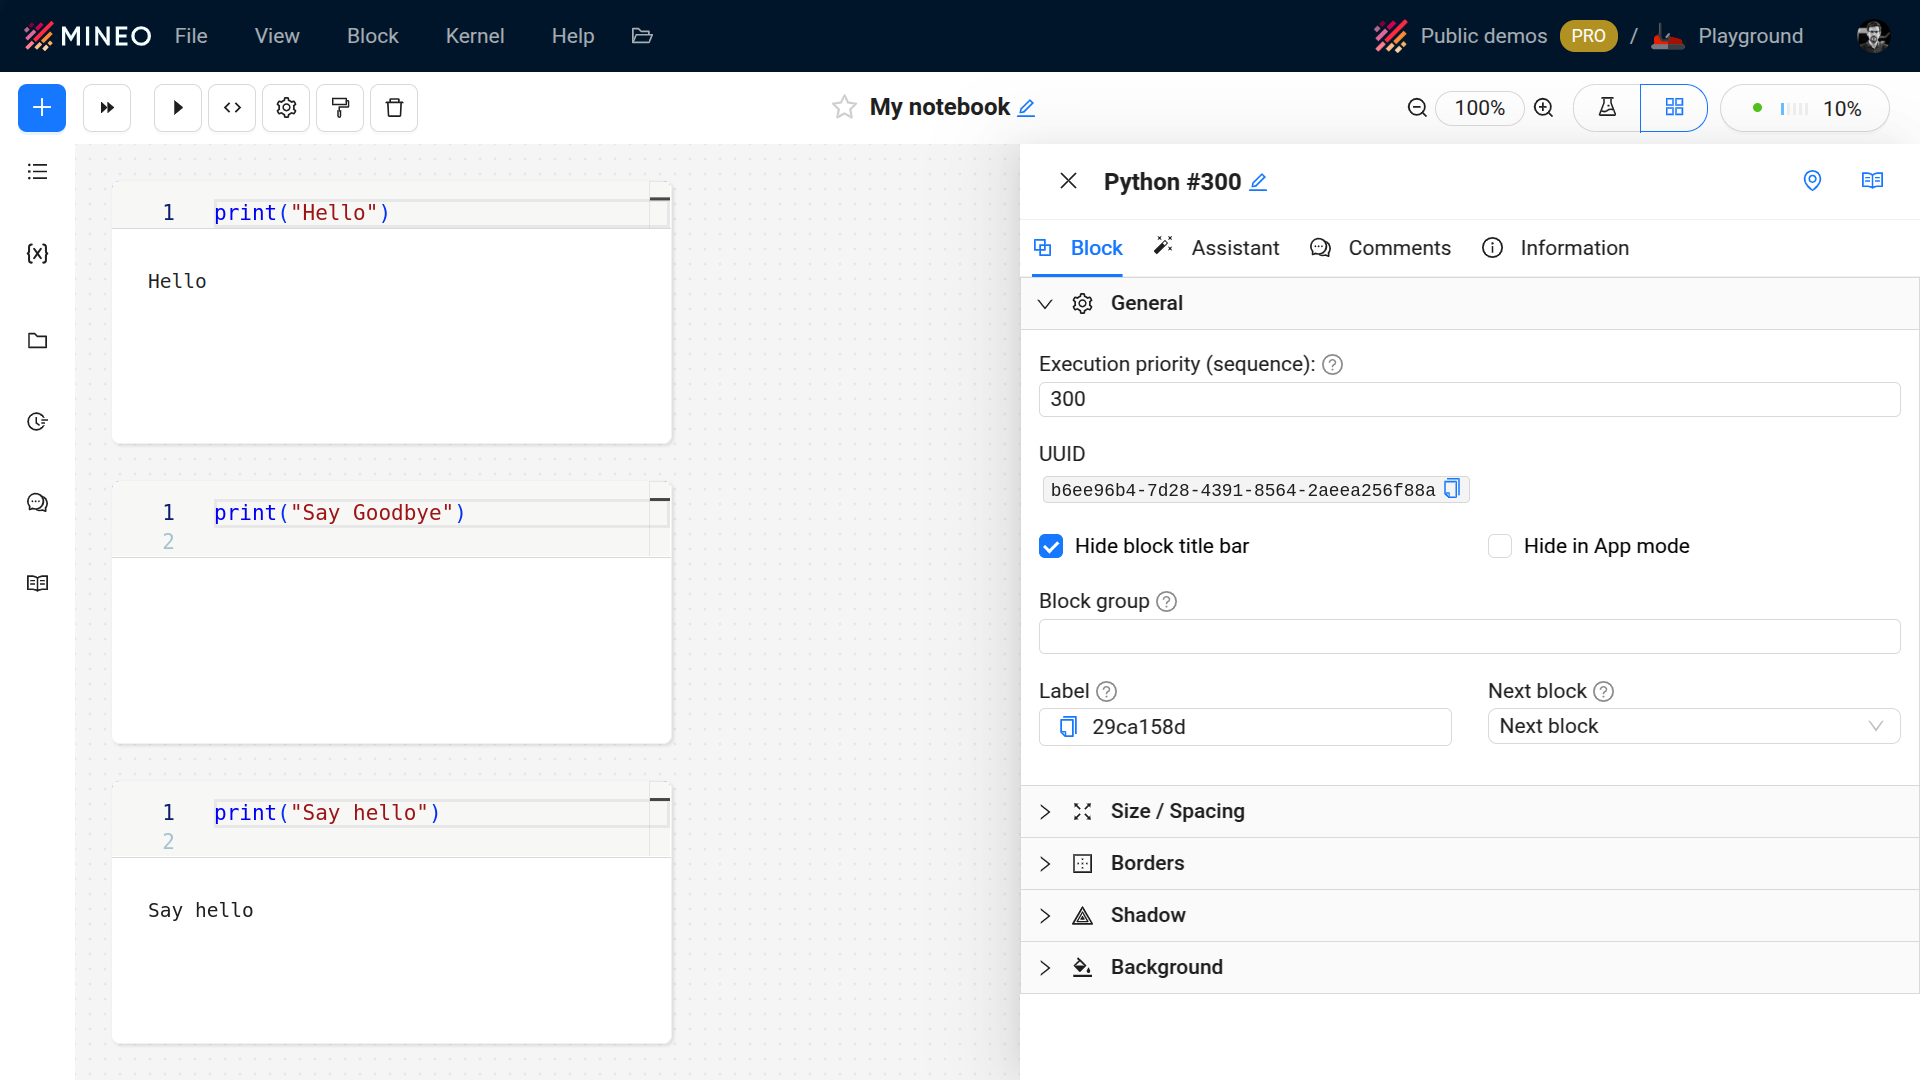Screen dimensions: 1920x1080
Task: Click Label help icon
Action: pos(1106,692)
